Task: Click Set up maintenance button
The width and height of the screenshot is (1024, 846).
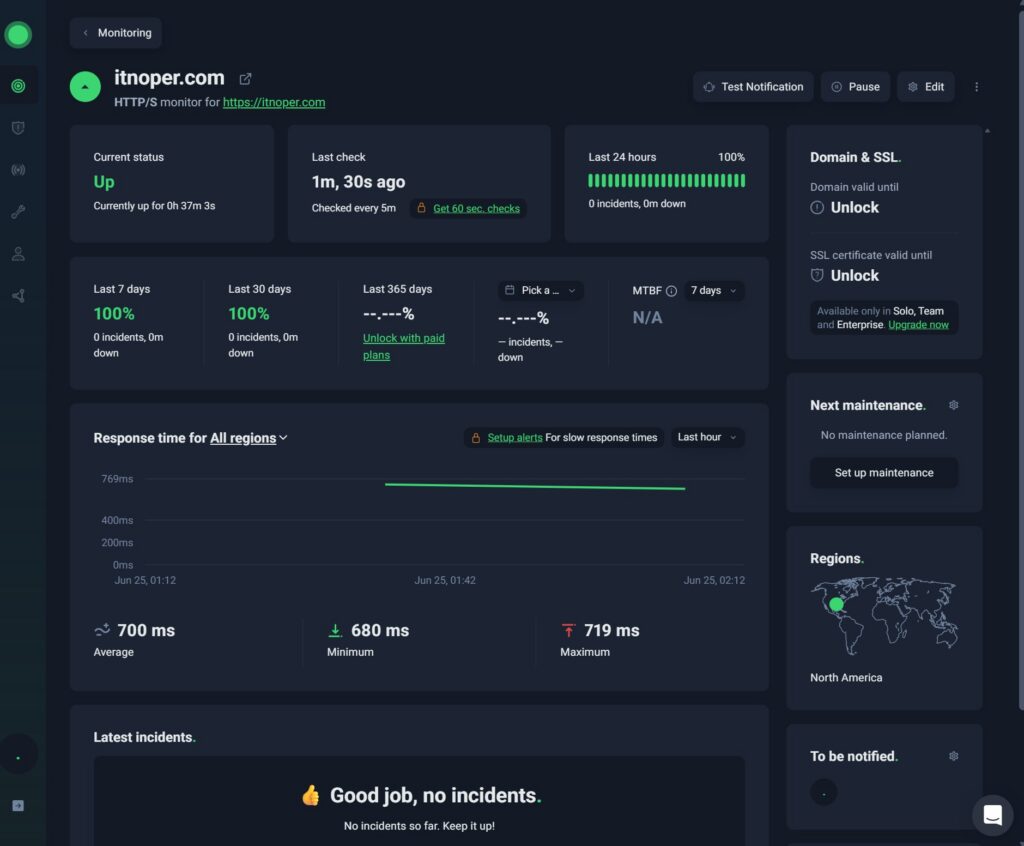Action: pos(884,472)
